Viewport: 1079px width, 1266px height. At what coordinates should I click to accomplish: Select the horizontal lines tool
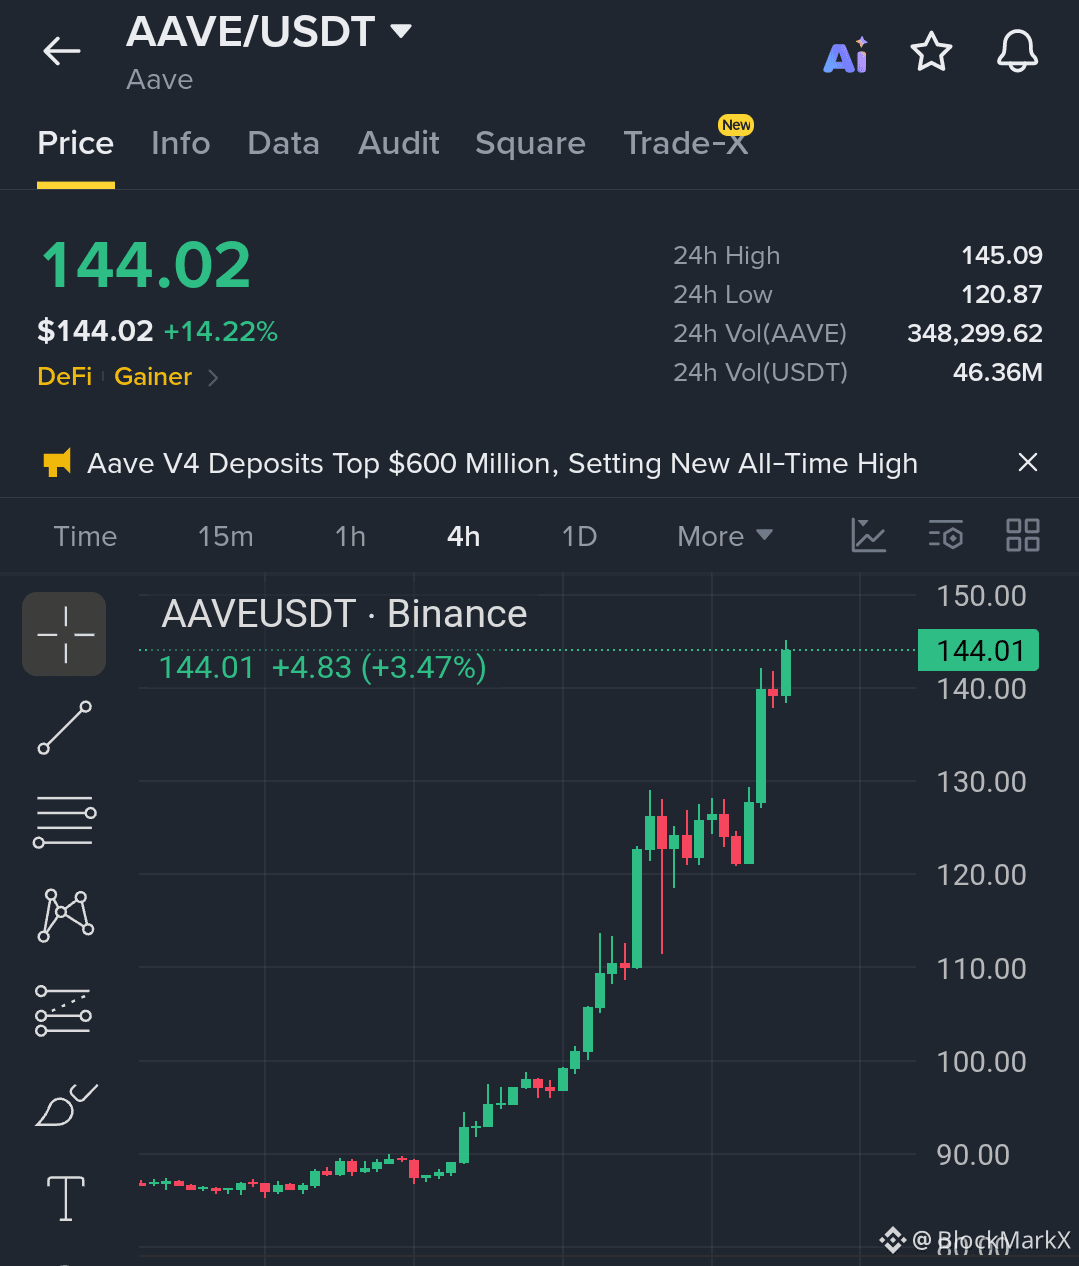point(65,821)
